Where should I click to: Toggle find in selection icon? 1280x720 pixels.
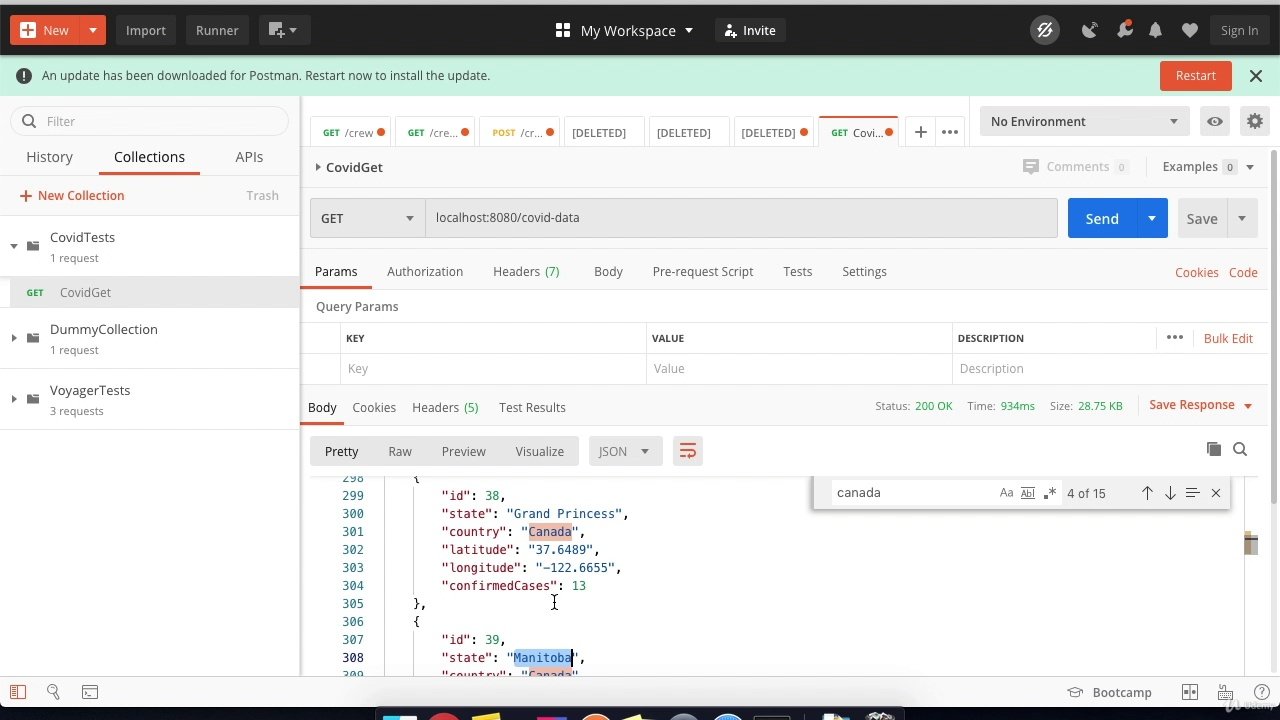tap(1192, 492)
